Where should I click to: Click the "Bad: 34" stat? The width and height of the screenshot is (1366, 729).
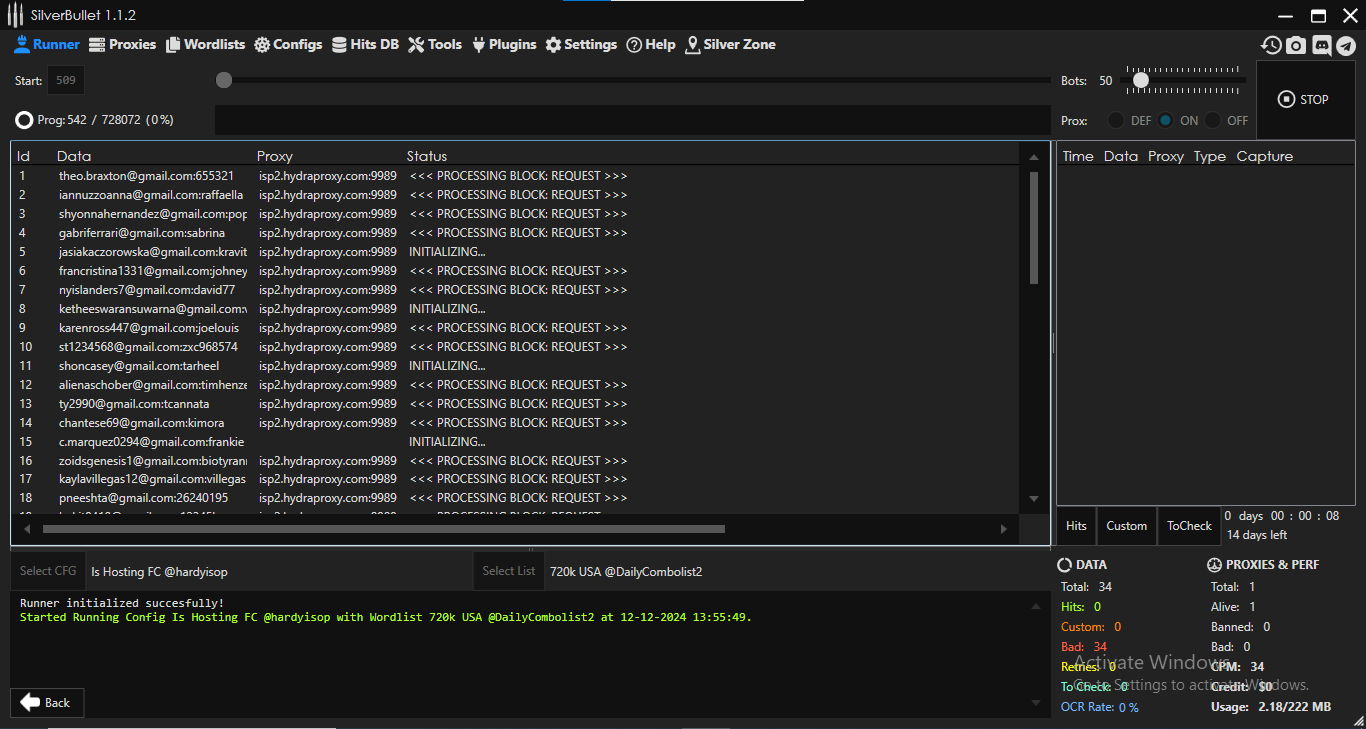[1084, 647]
